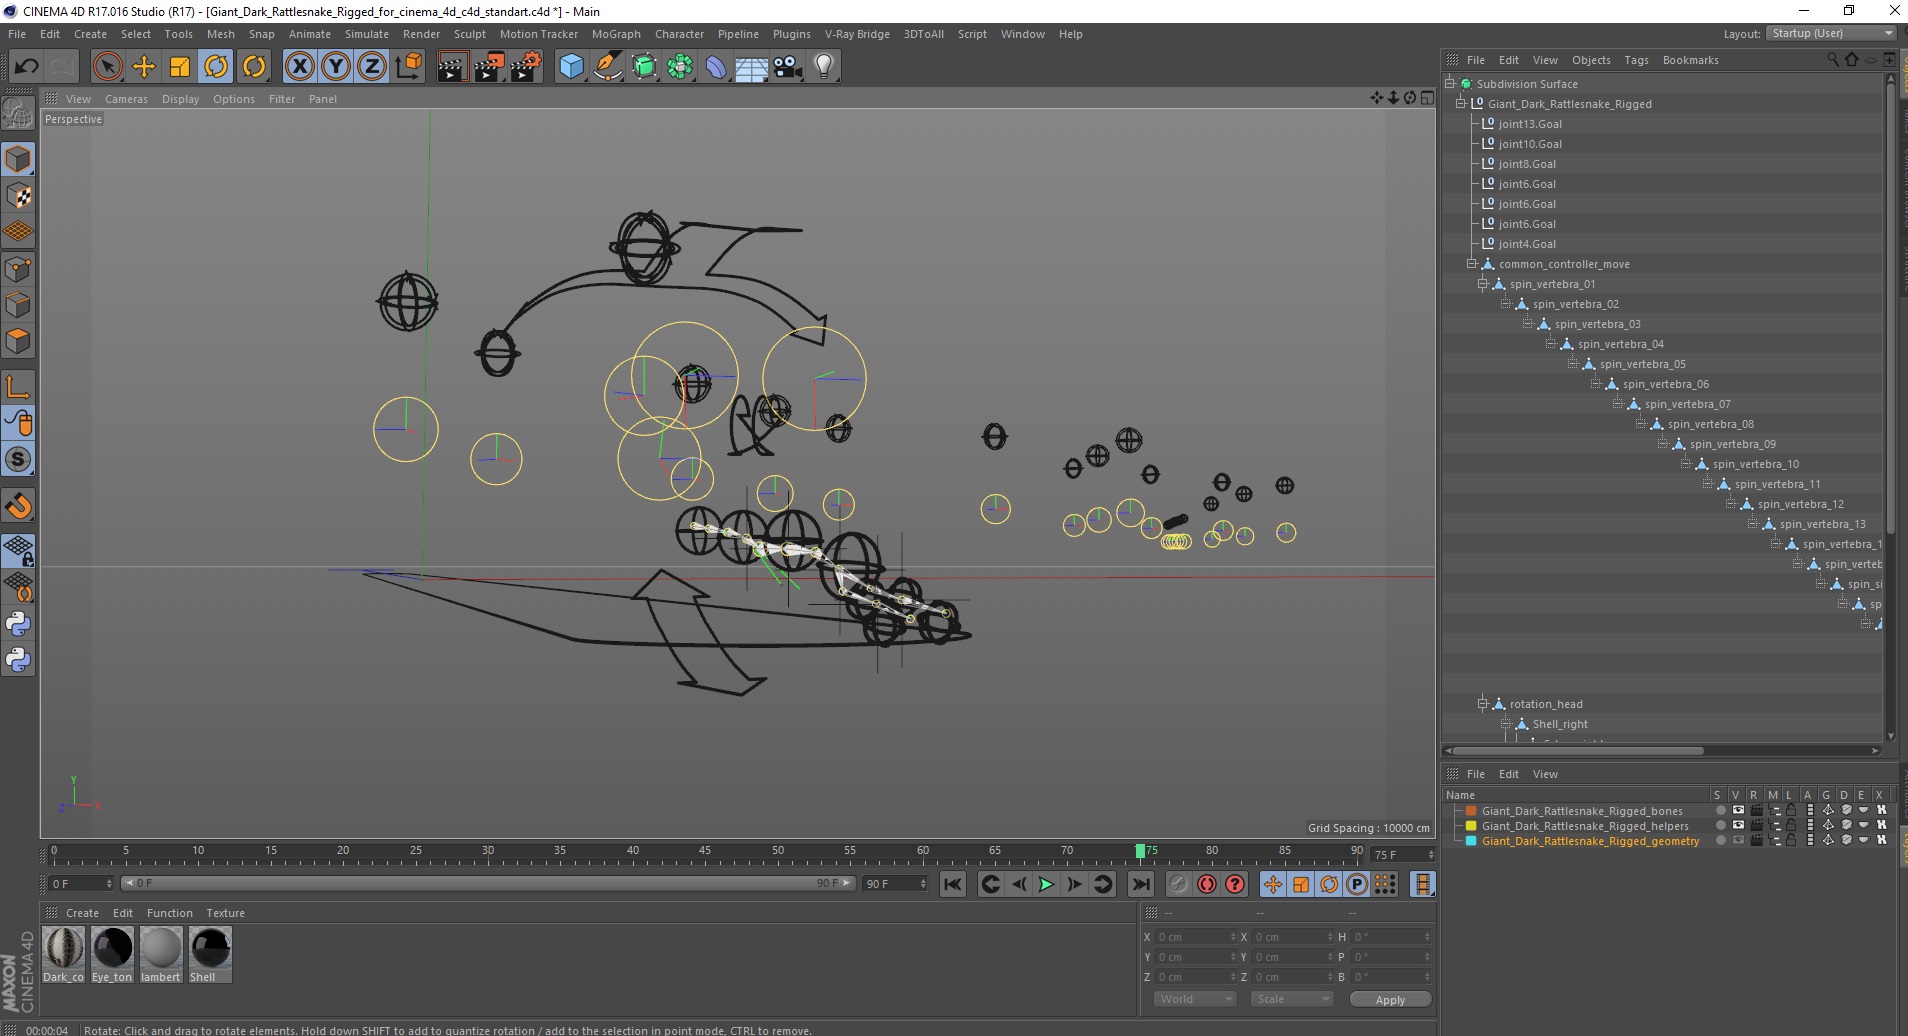
Task: Open the Simulate menu
Action: (x=367, y=34)
